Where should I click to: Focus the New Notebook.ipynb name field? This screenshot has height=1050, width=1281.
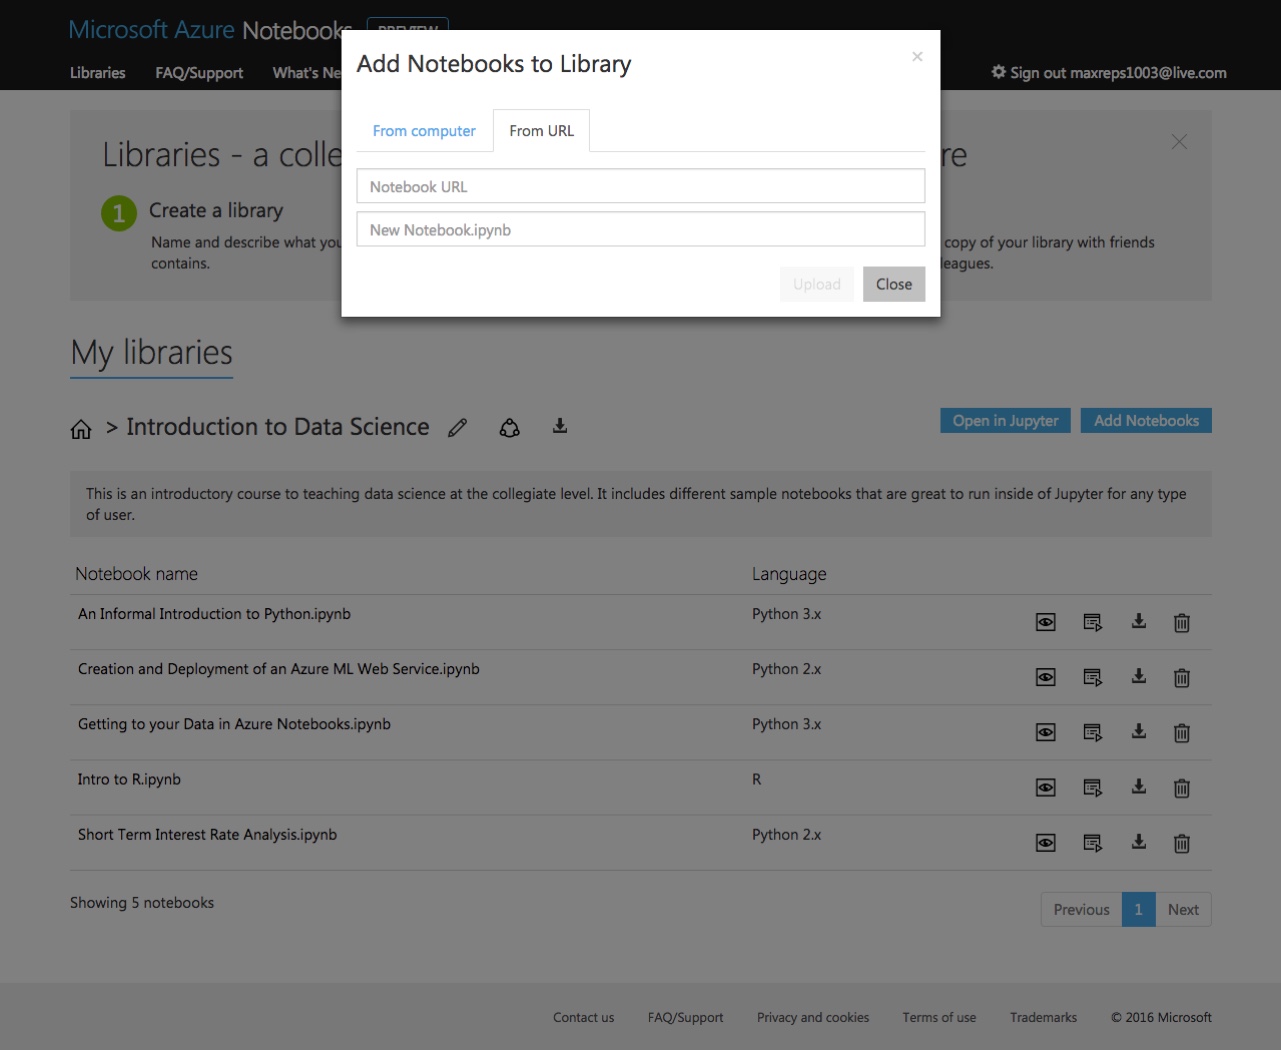click(x=641, y=229)
